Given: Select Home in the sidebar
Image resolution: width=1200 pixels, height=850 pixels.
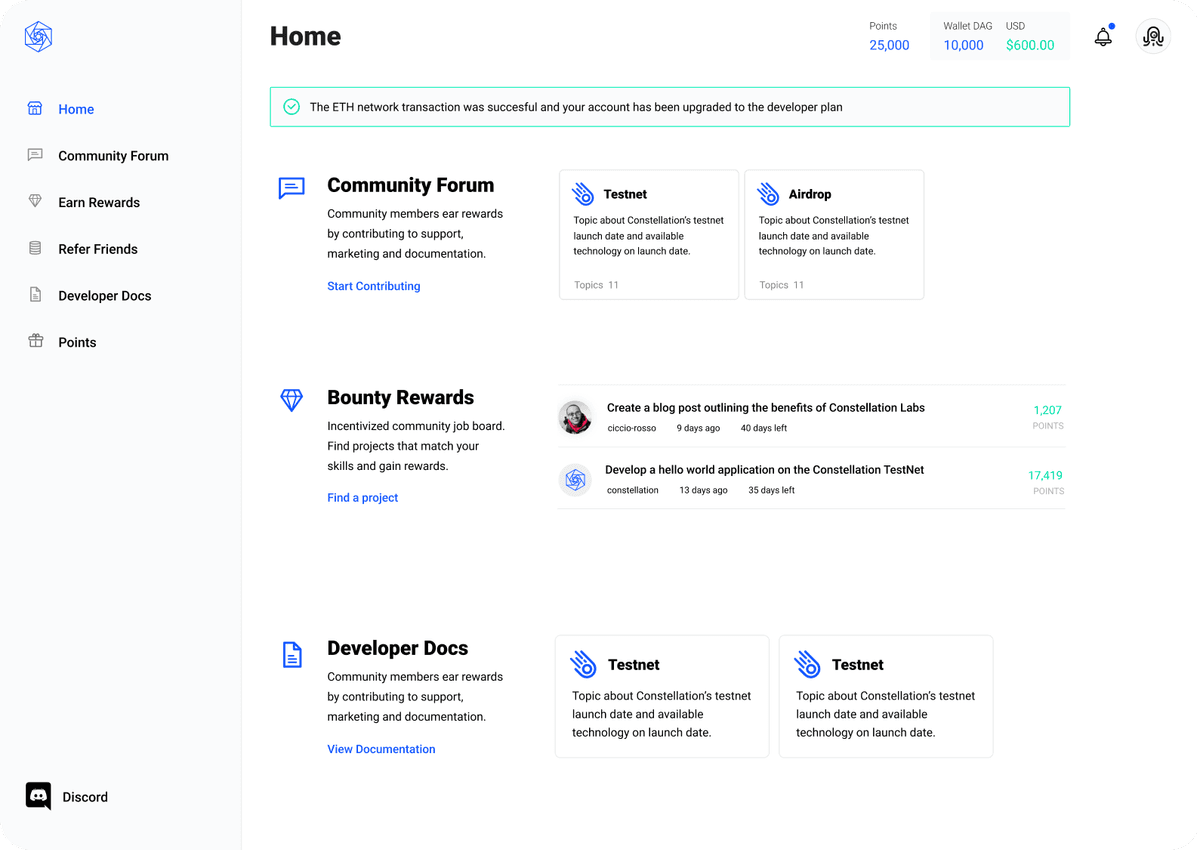Looking at the screenshot, I should pos(76,109).
